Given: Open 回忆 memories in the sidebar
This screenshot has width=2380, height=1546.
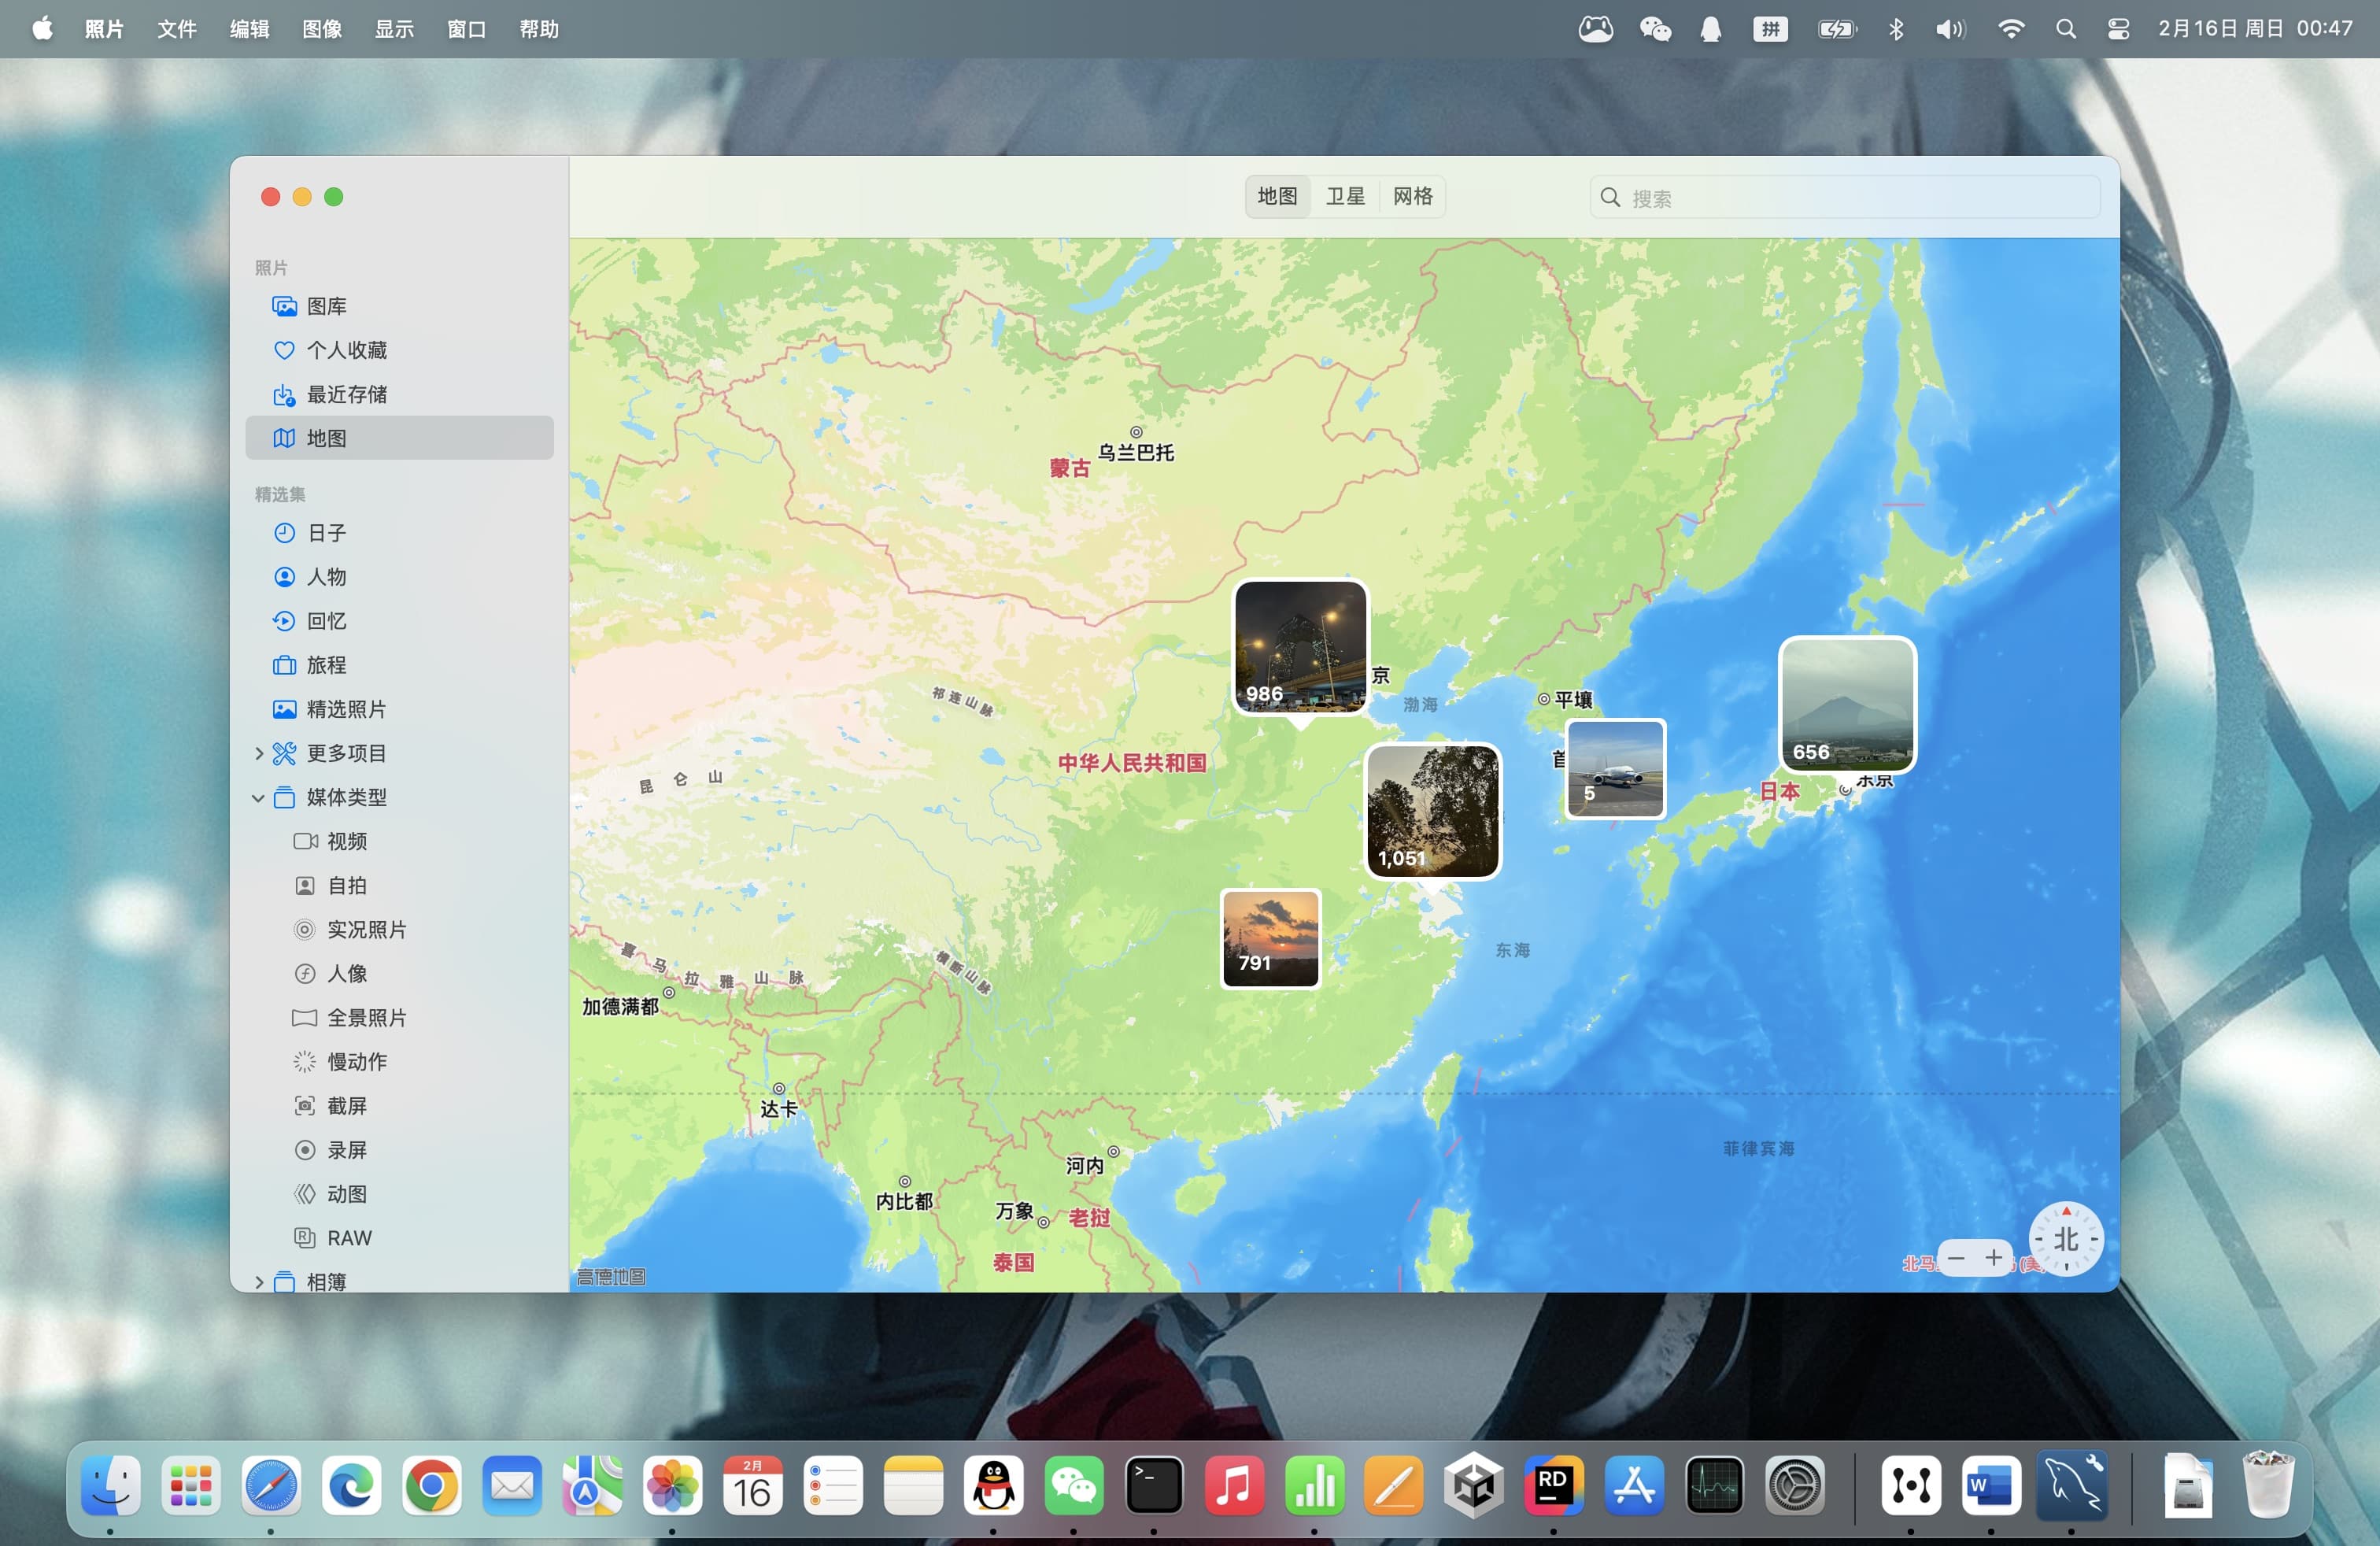Looking at the screenshot, I should tap(326, 621).
